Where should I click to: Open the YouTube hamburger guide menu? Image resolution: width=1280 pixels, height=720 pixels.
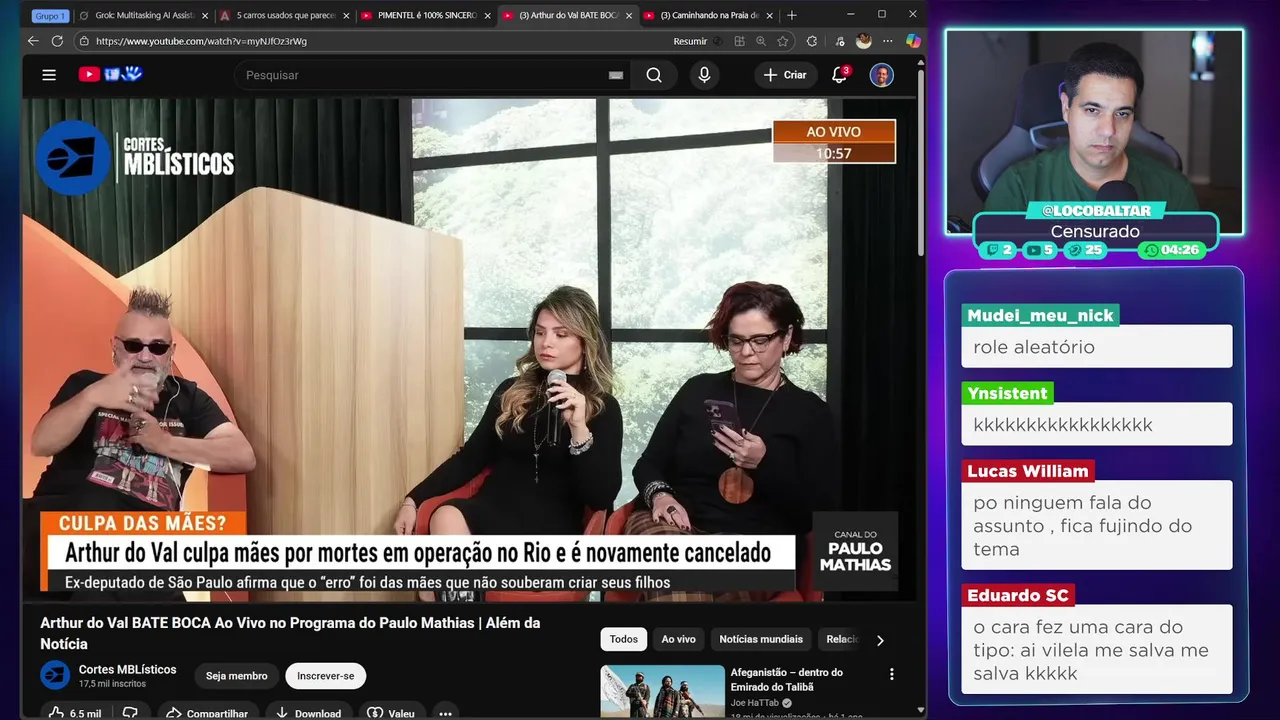coord(49,75)
